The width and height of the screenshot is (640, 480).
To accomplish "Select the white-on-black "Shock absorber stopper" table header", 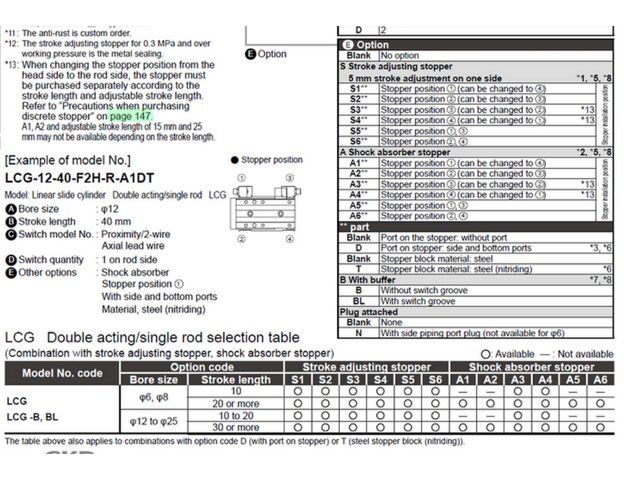I will (531, 367).
